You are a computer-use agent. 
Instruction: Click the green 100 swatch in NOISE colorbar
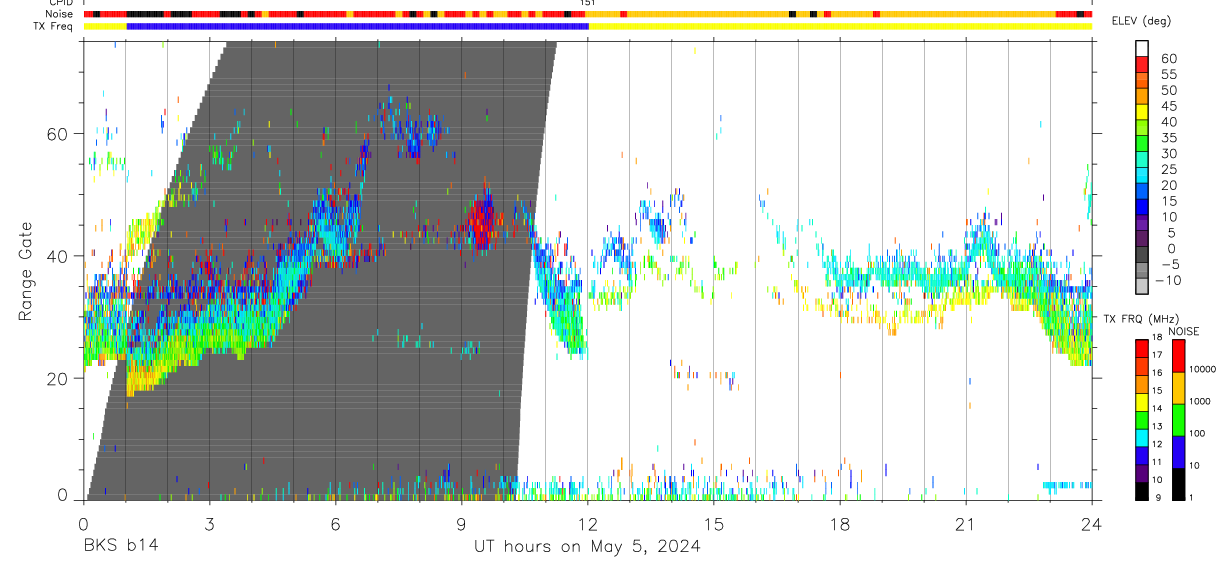[x=1178, y=419]
